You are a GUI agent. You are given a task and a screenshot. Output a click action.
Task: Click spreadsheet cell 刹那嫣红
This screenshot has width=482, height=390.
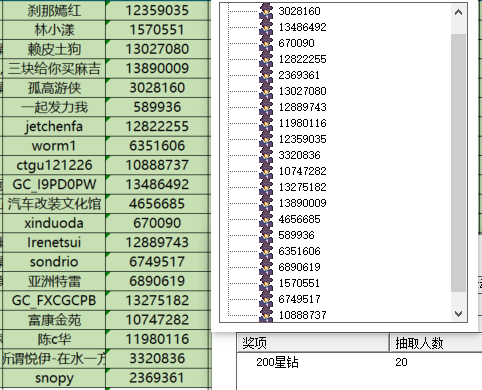click(x=54, y=10)
